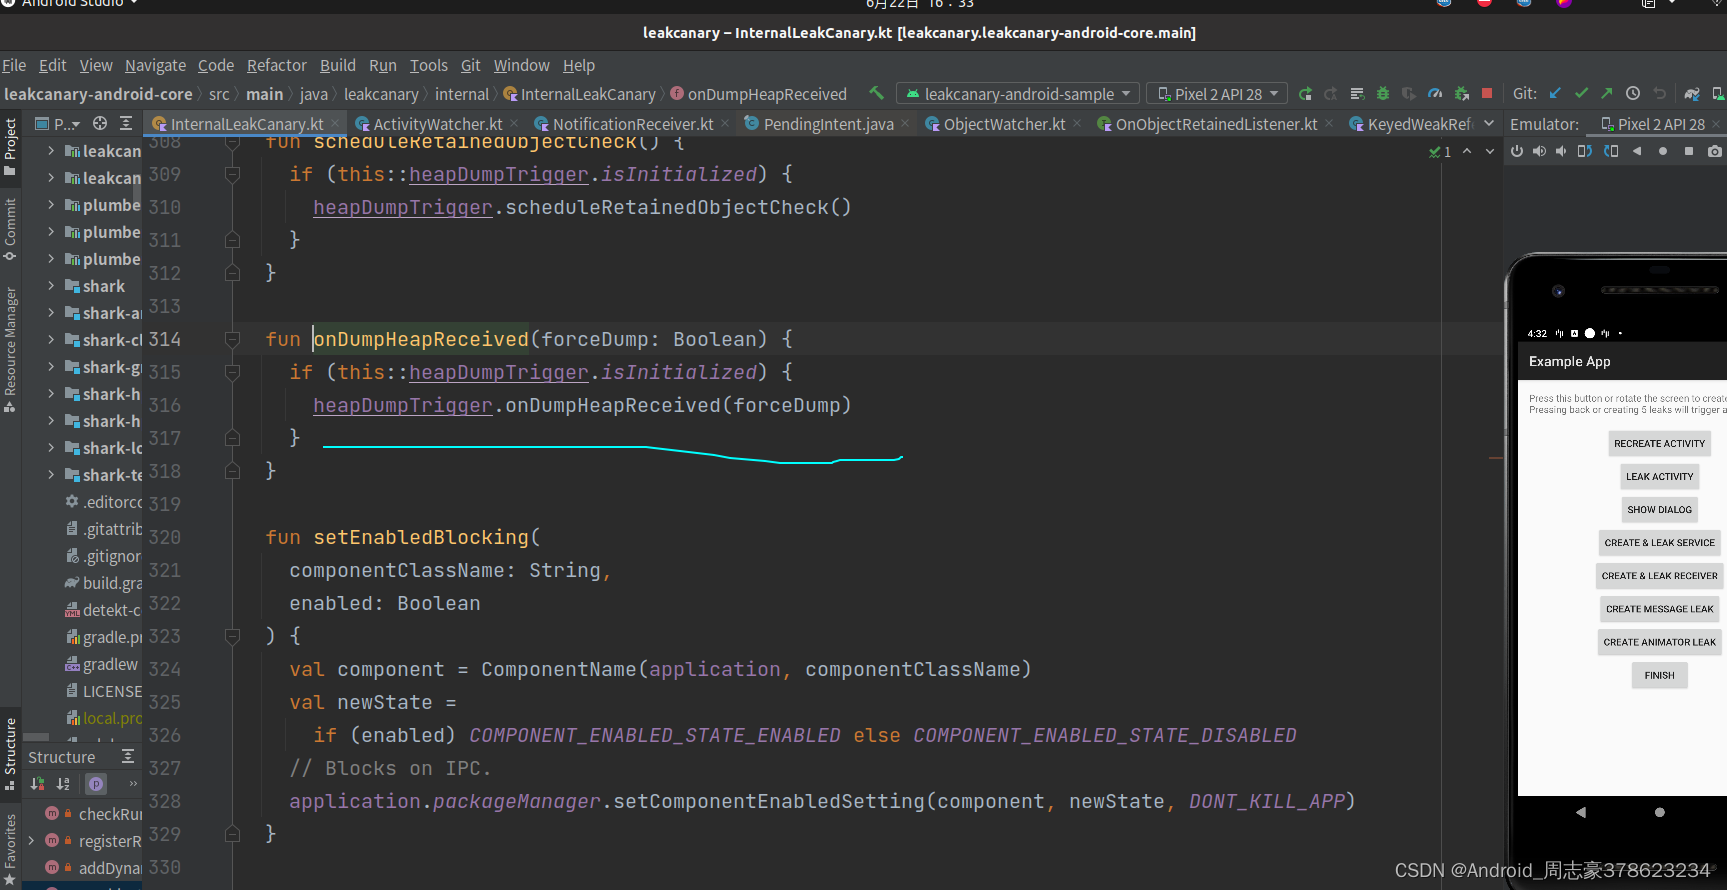Fold the onDumpHeapReceived function at line 314

232,339
